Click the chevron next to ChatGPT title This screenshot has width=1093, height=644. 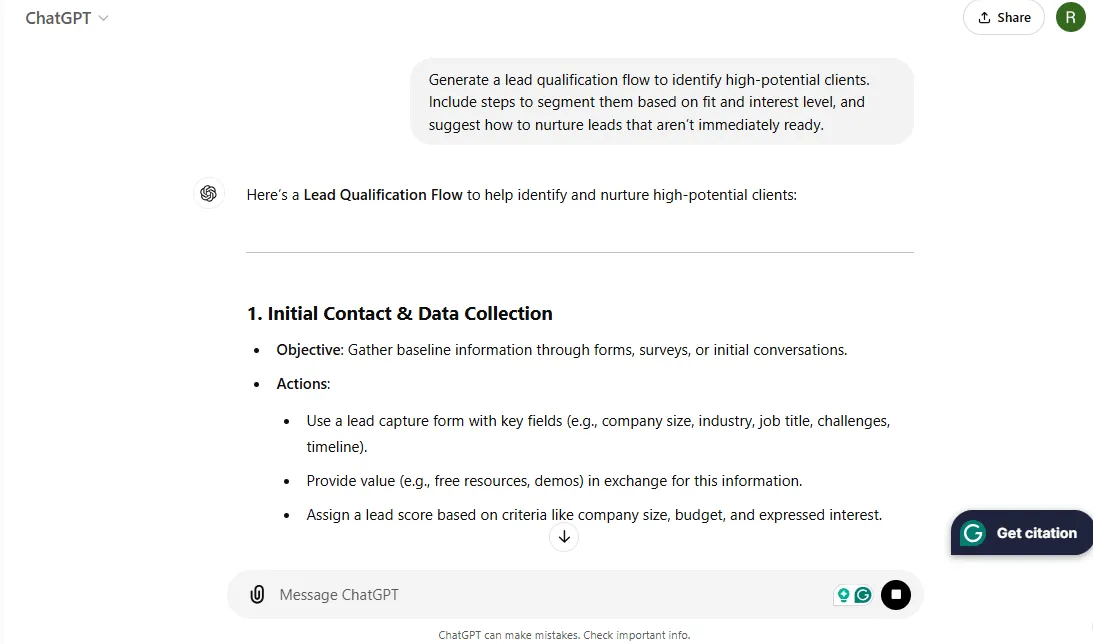click(103, 18)
